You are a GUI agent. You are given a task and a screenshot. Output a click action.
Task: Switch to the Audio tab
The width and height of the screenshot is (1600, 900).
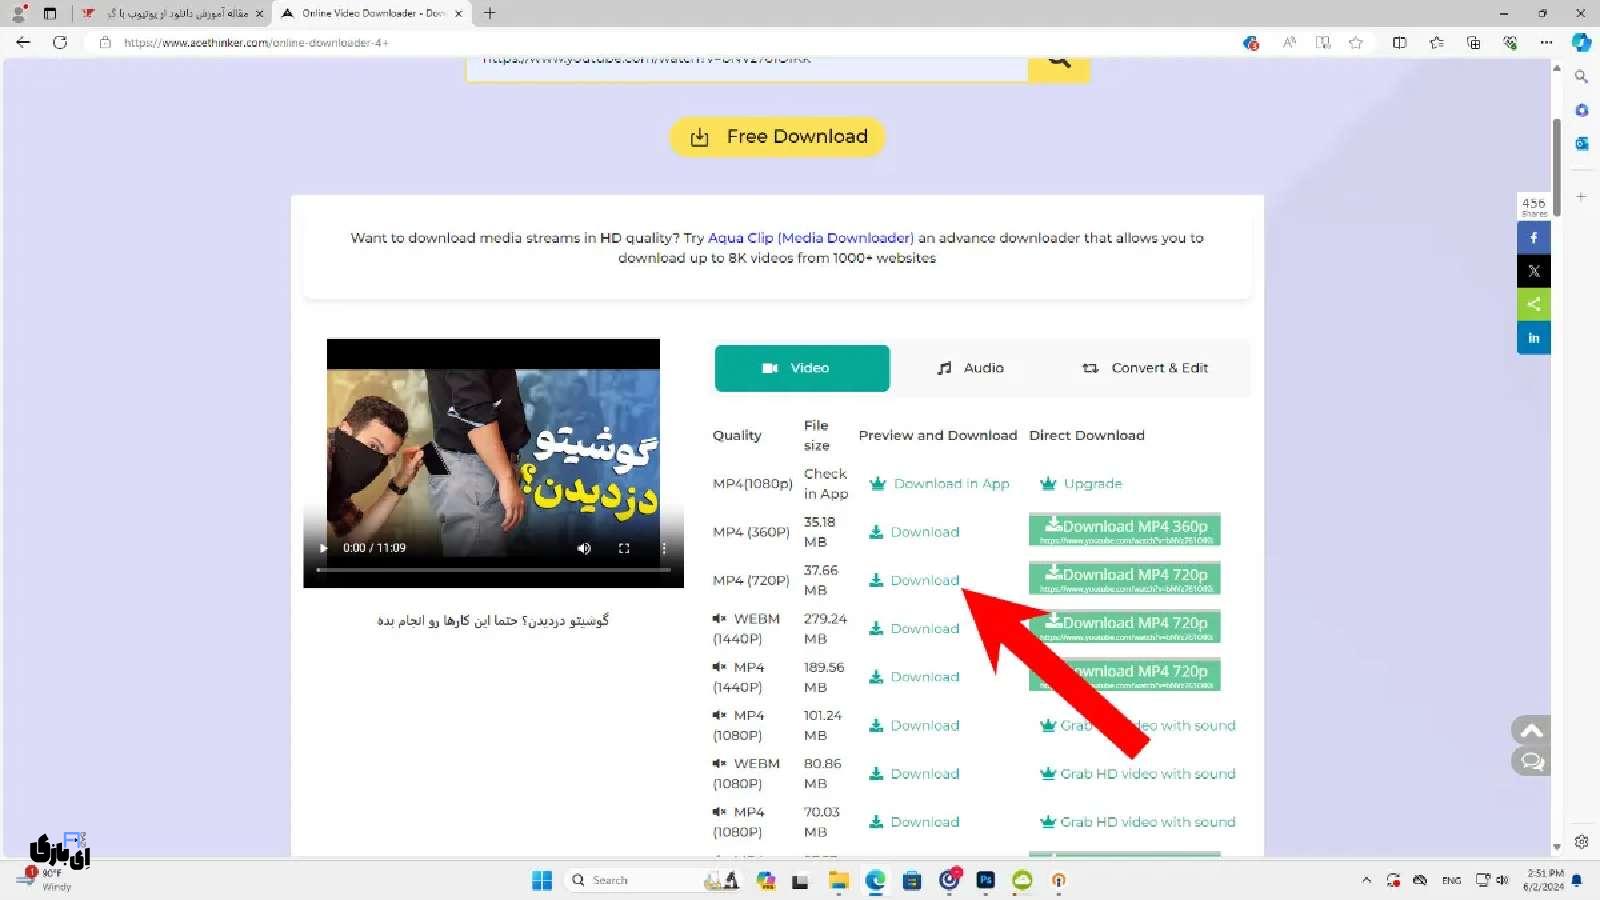point(971,367)
